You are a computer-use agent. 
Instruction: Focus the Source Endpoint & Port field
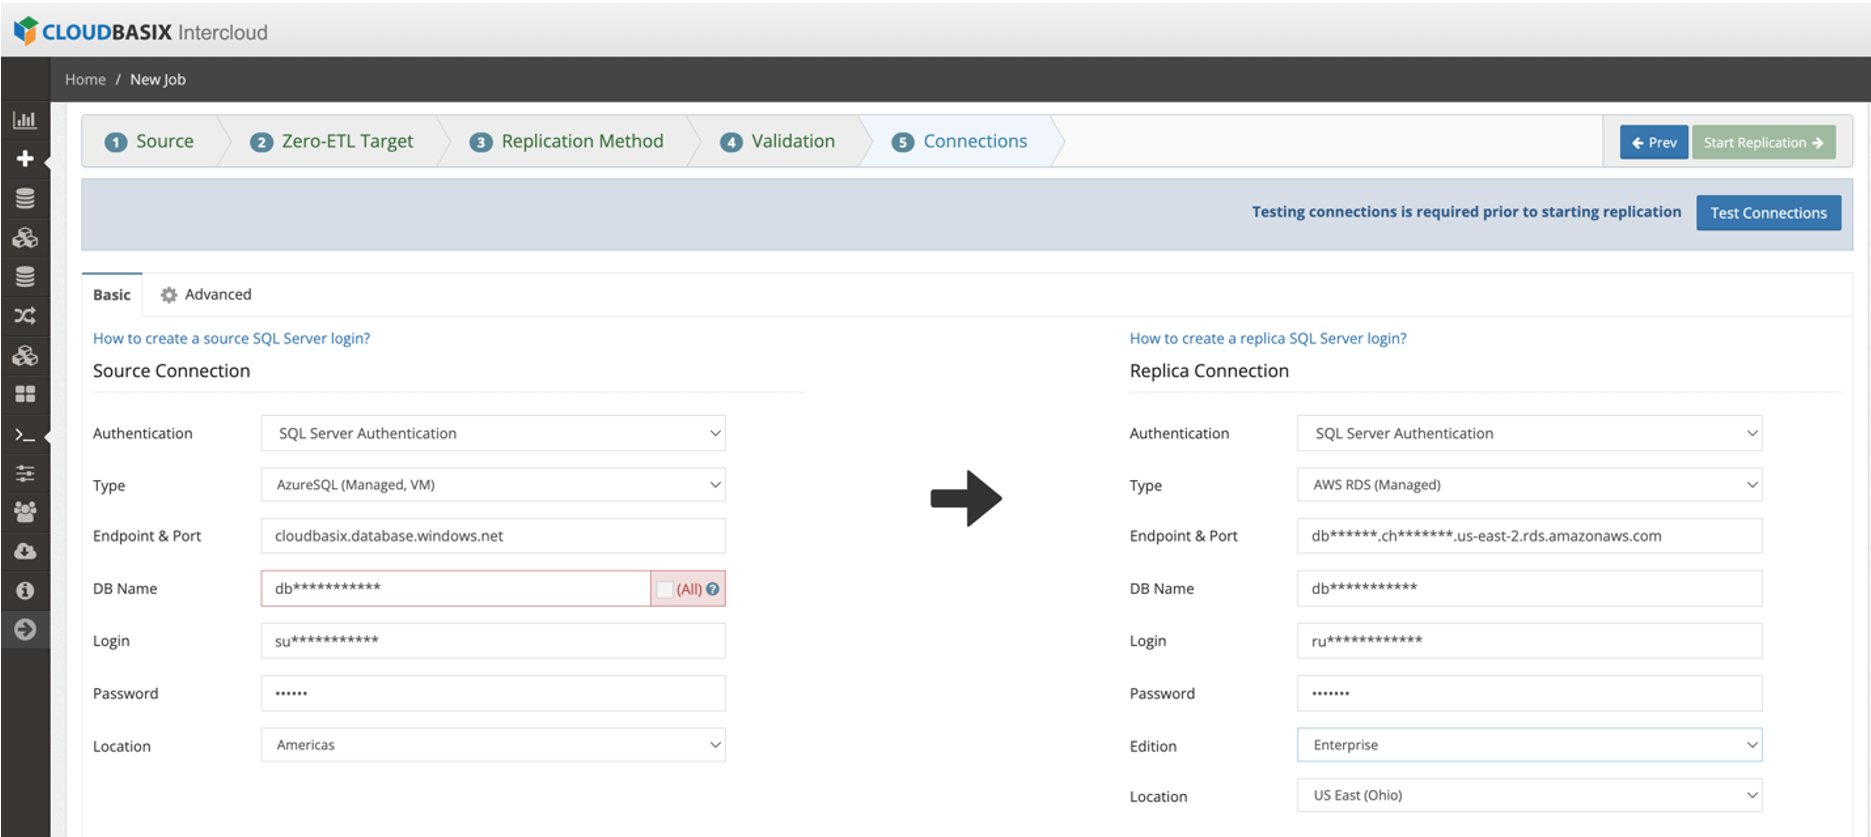pyautogui.click(x=493, y=536)
